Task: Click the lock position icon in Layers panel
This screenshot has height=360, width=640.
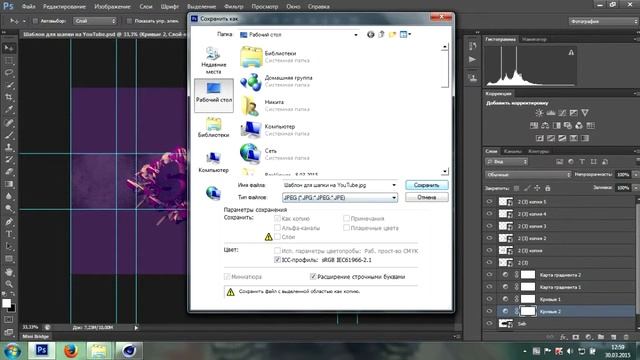Action: [537, 188]
